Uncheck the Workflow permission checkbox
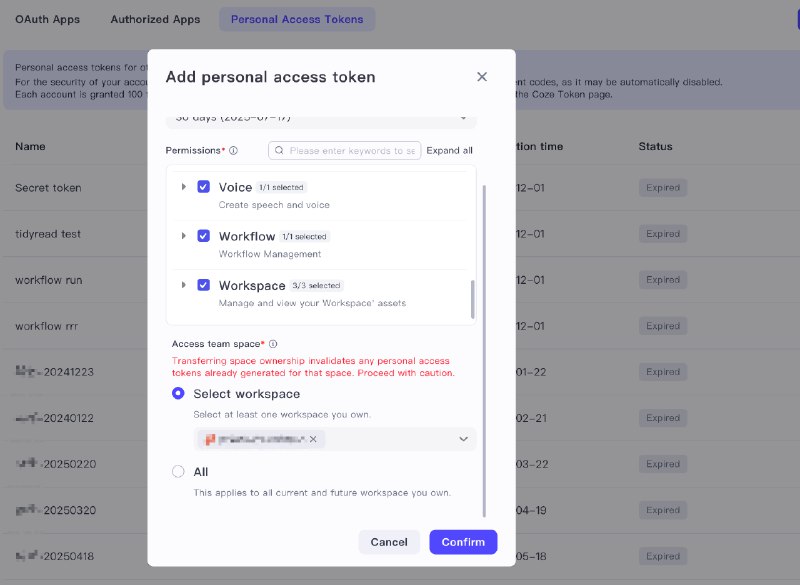800x585 pixels. click(x=204, y=236)
